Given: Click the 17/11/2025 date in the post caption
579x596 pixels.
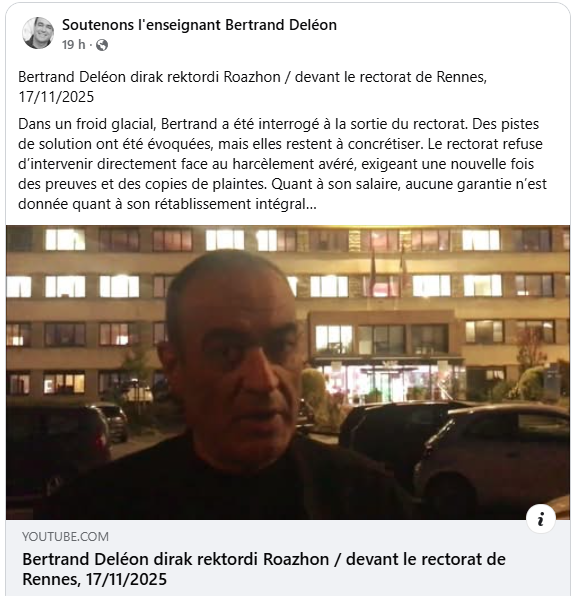Looking at the screenshot, I should point(56,97).
